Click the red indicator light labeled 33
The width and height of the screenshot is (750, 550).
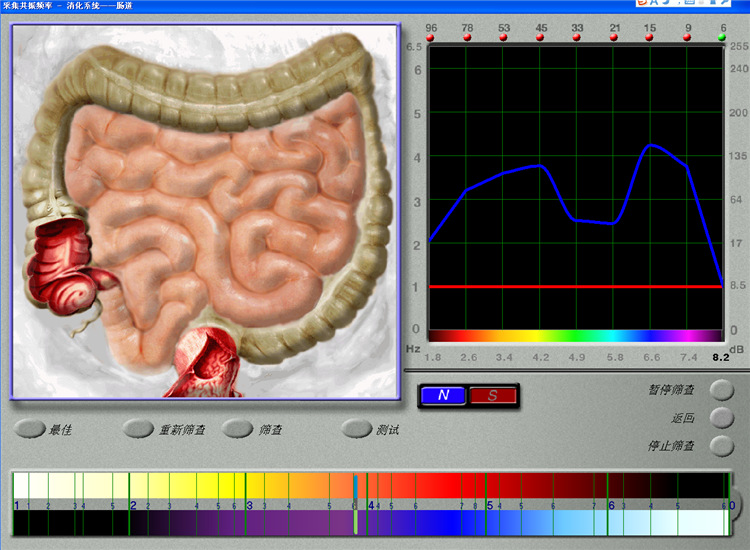click(x=577, y=38)
